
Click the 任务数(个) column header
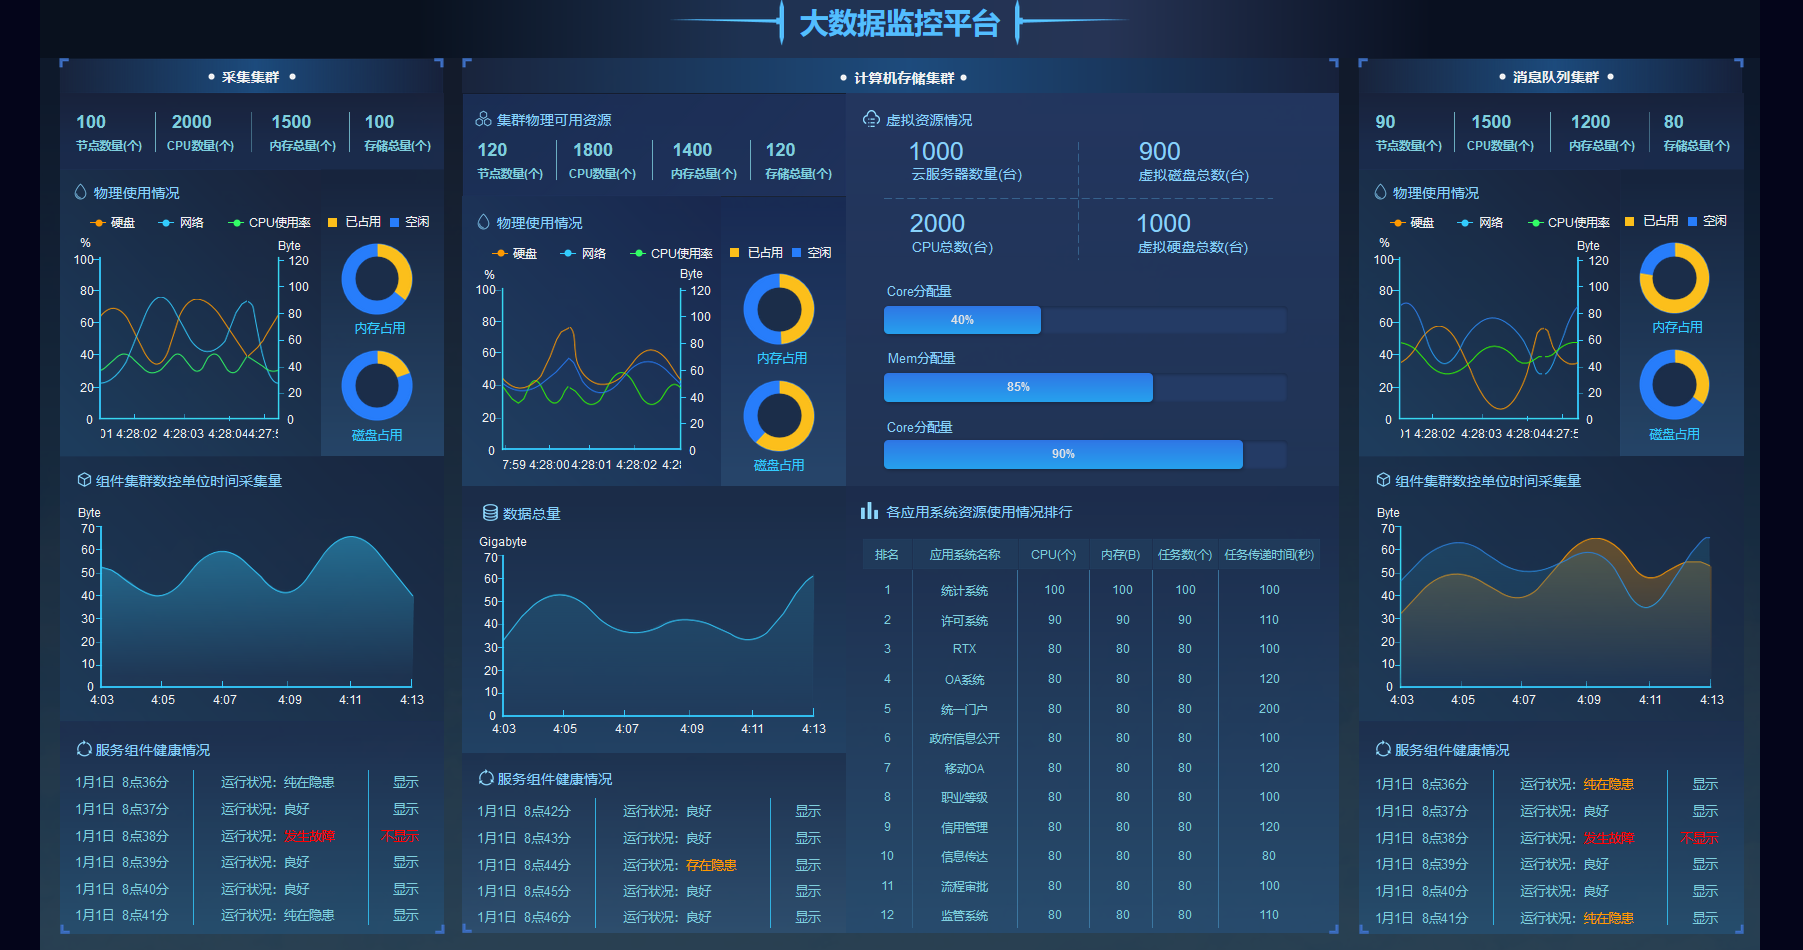tap(1185, 554)
